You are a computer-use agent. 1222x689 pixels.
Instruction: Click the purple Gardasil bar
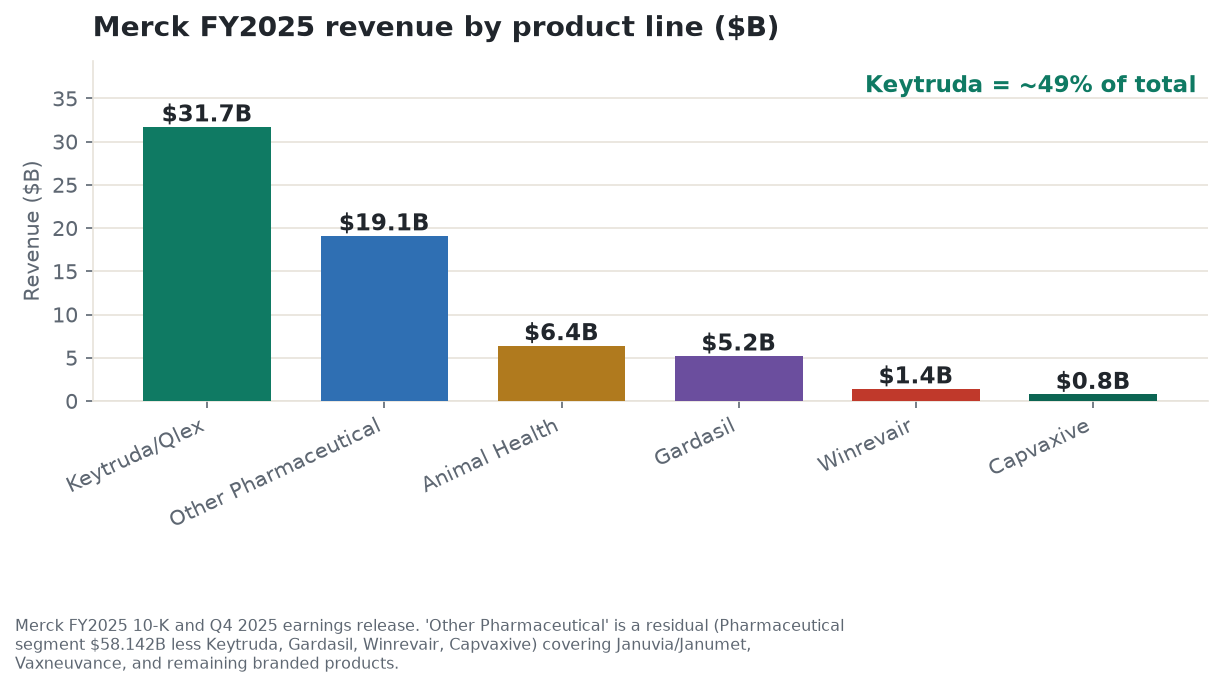coord(739,378)
